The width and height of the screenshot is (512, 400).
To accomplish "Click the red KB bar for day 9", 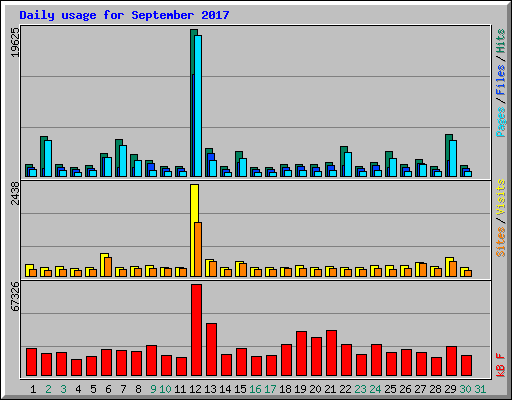I will 151,361.
